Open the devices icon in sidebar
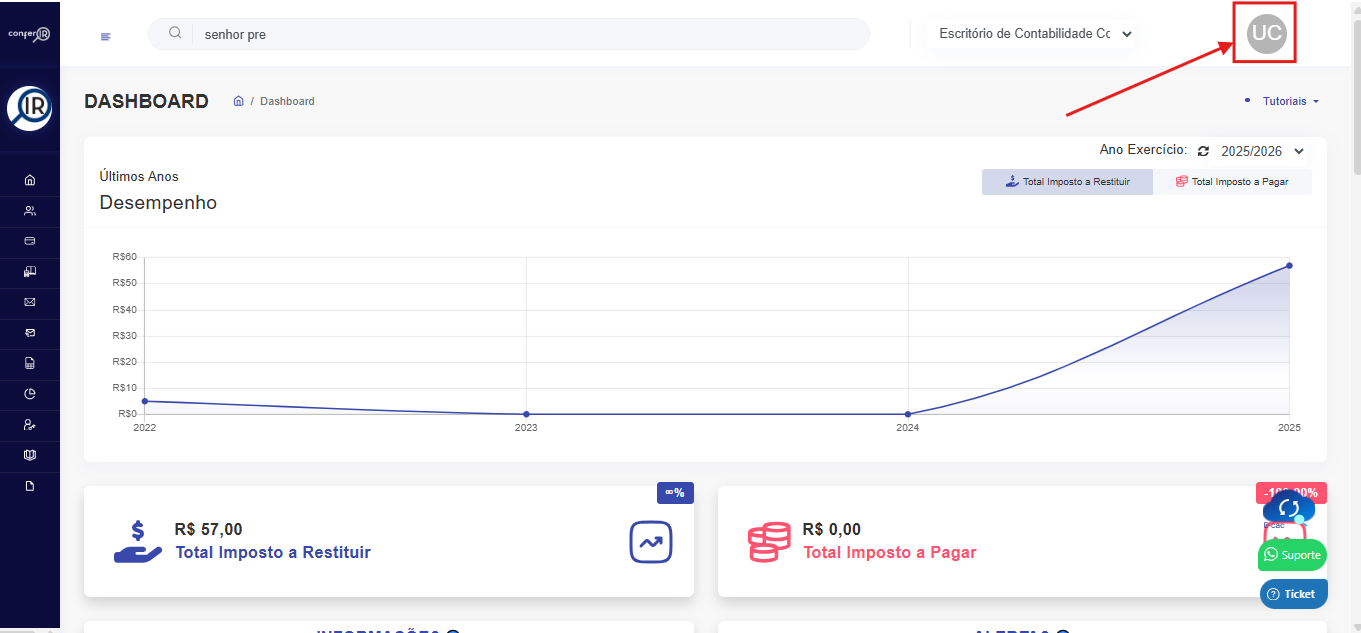Screen dimensions: 1361x633 [29, 271]
